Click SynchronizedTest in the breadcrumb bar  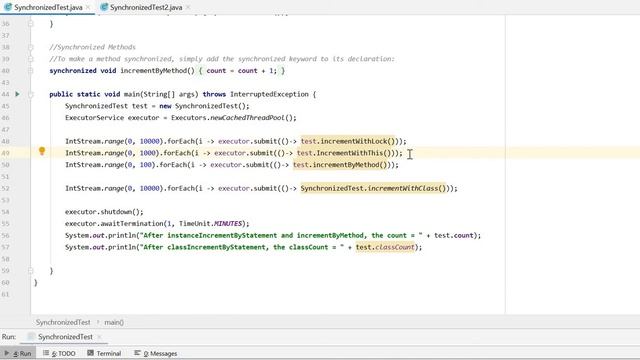tap(63, 322)
